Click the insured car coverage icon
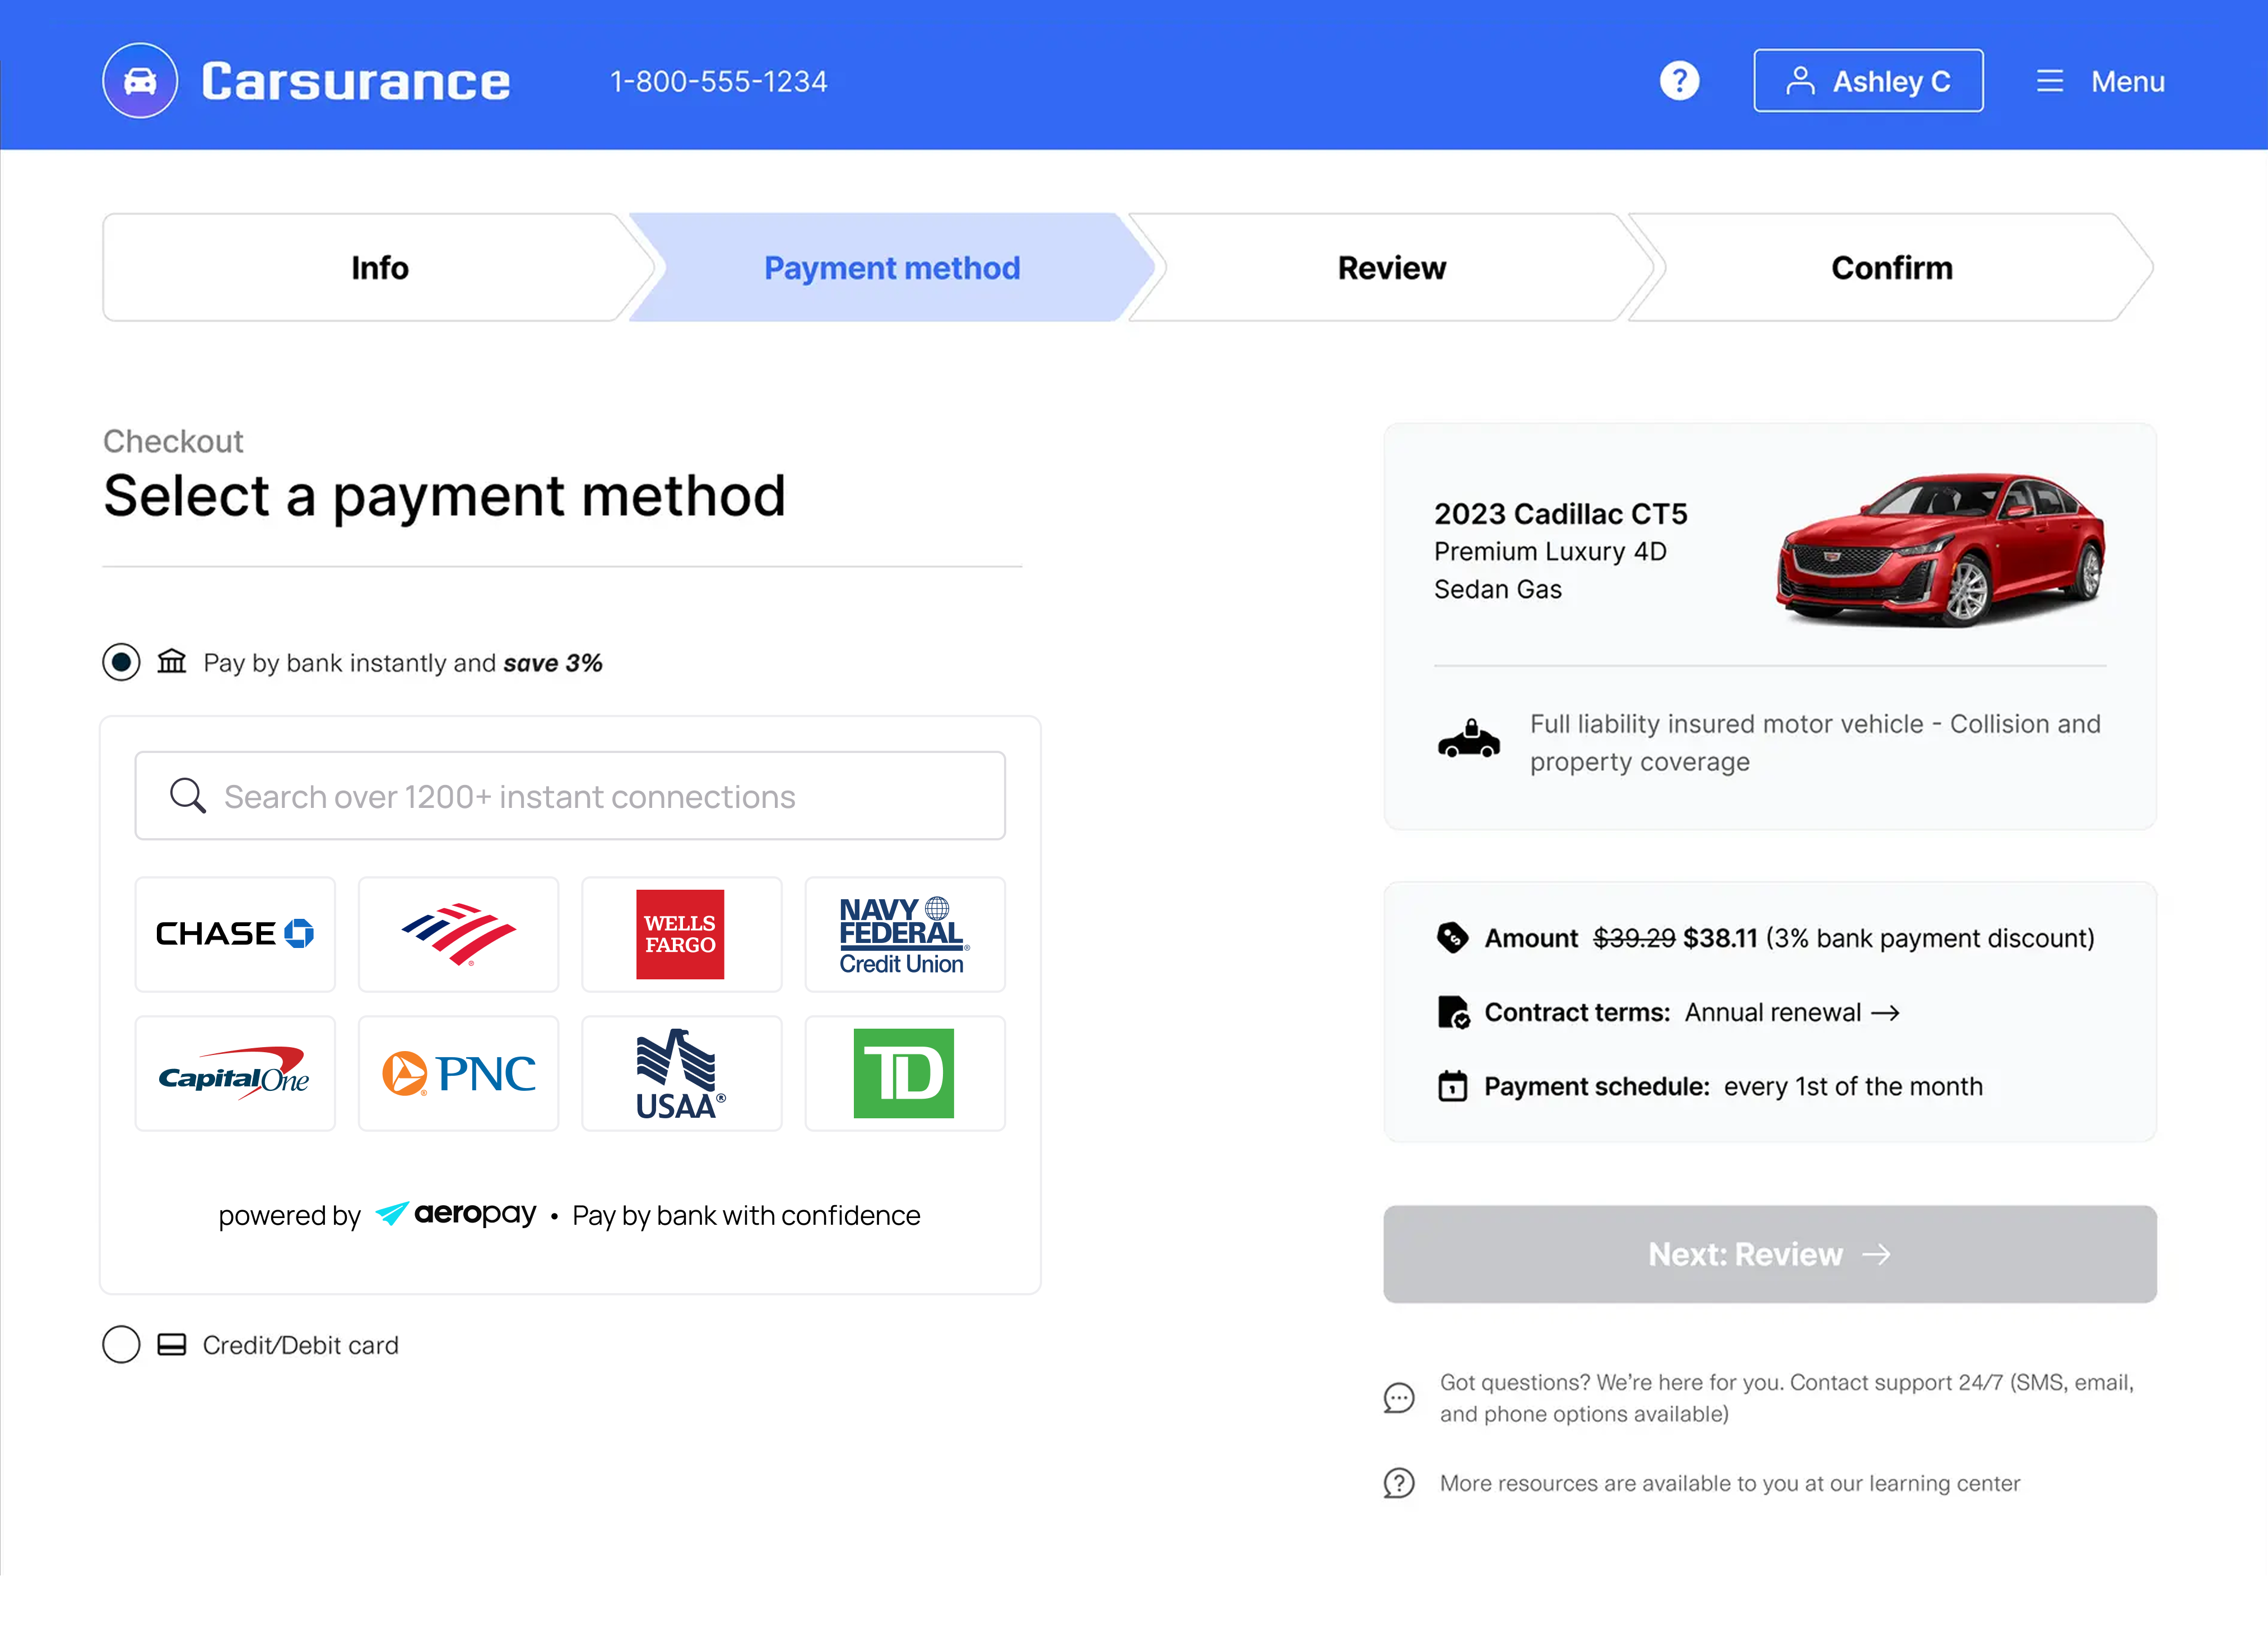 [1468, 740]
